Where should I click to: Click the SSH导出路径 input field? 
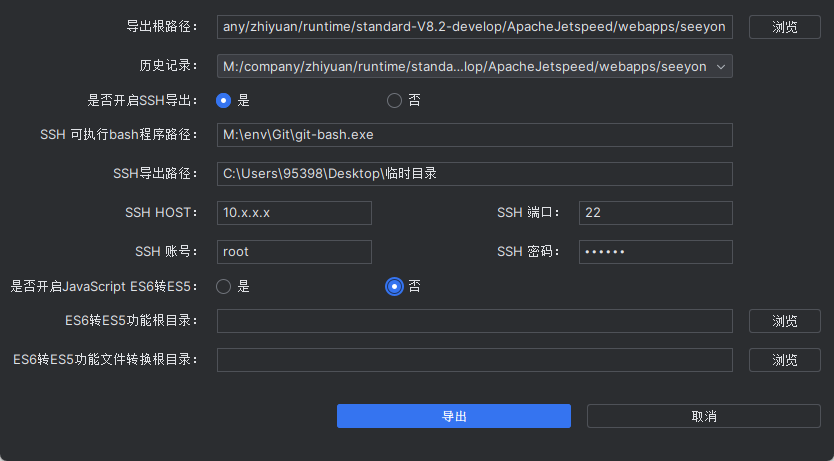click(474, 174)
